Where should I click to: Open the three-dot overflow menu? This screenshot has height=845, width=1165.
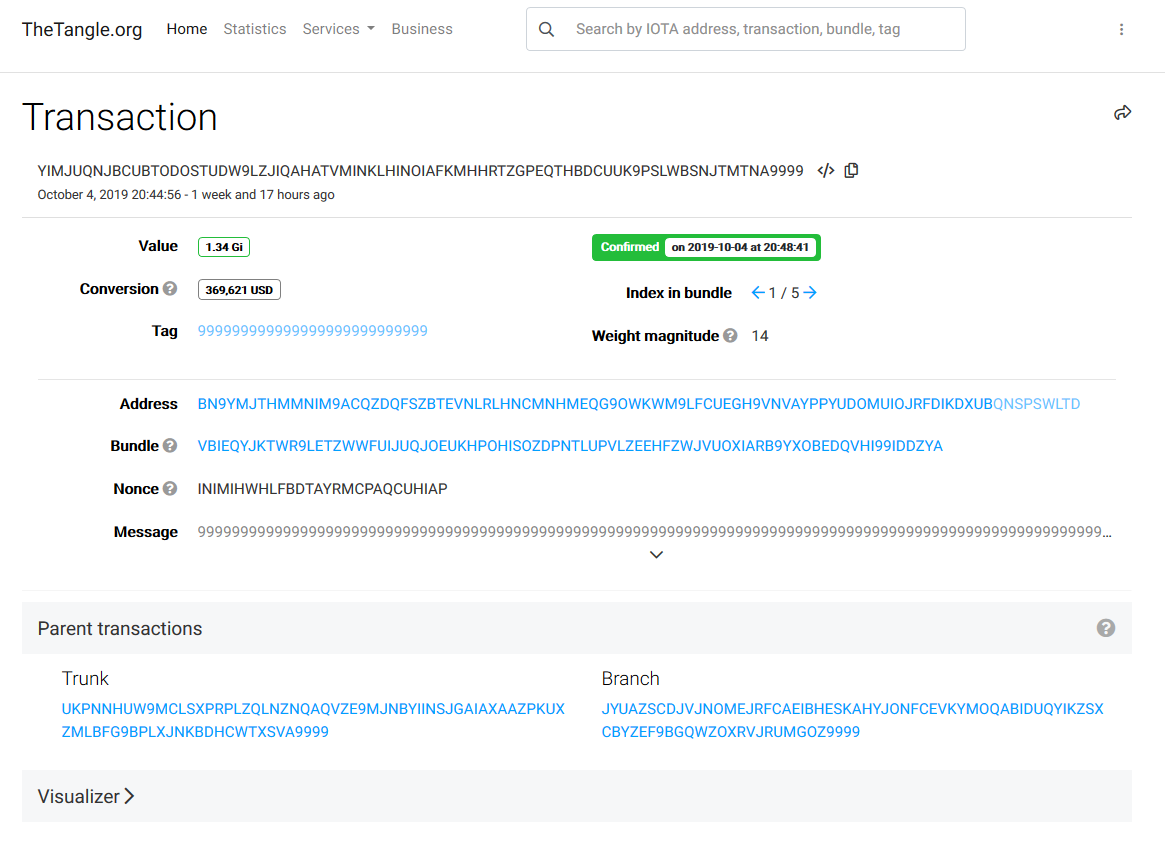(1121, 29)
